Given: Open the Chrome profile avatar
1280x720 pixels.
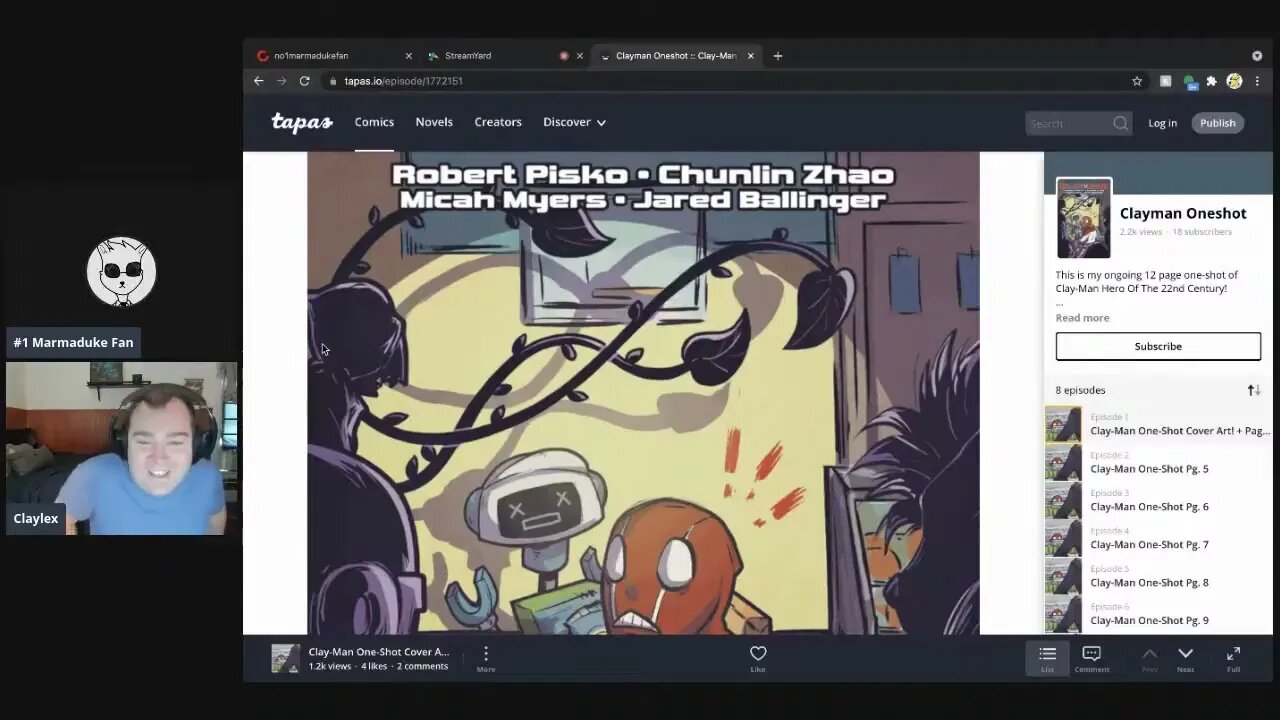Looking at the screenshot, I should click(1234, 81).
